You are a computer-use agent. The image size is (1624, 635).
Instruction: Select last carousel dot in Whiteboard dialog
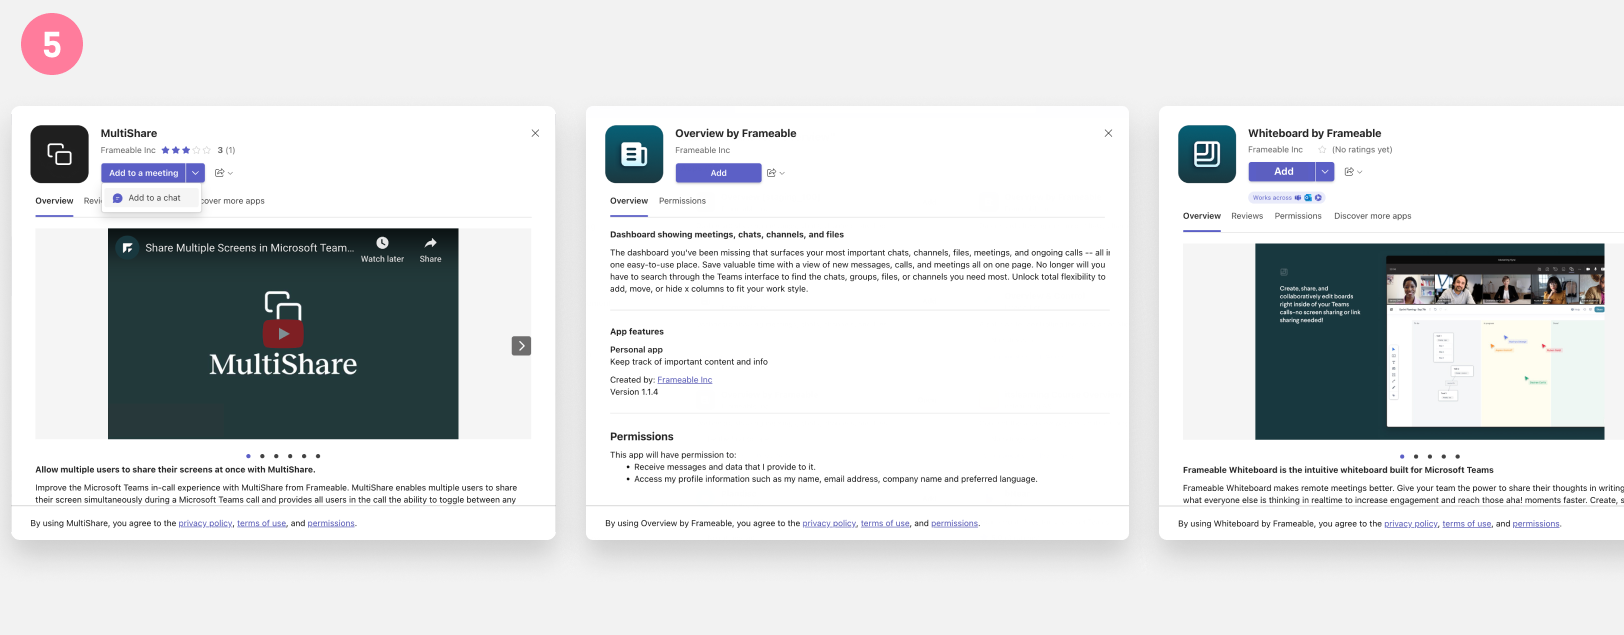(x=1458, y=456)
